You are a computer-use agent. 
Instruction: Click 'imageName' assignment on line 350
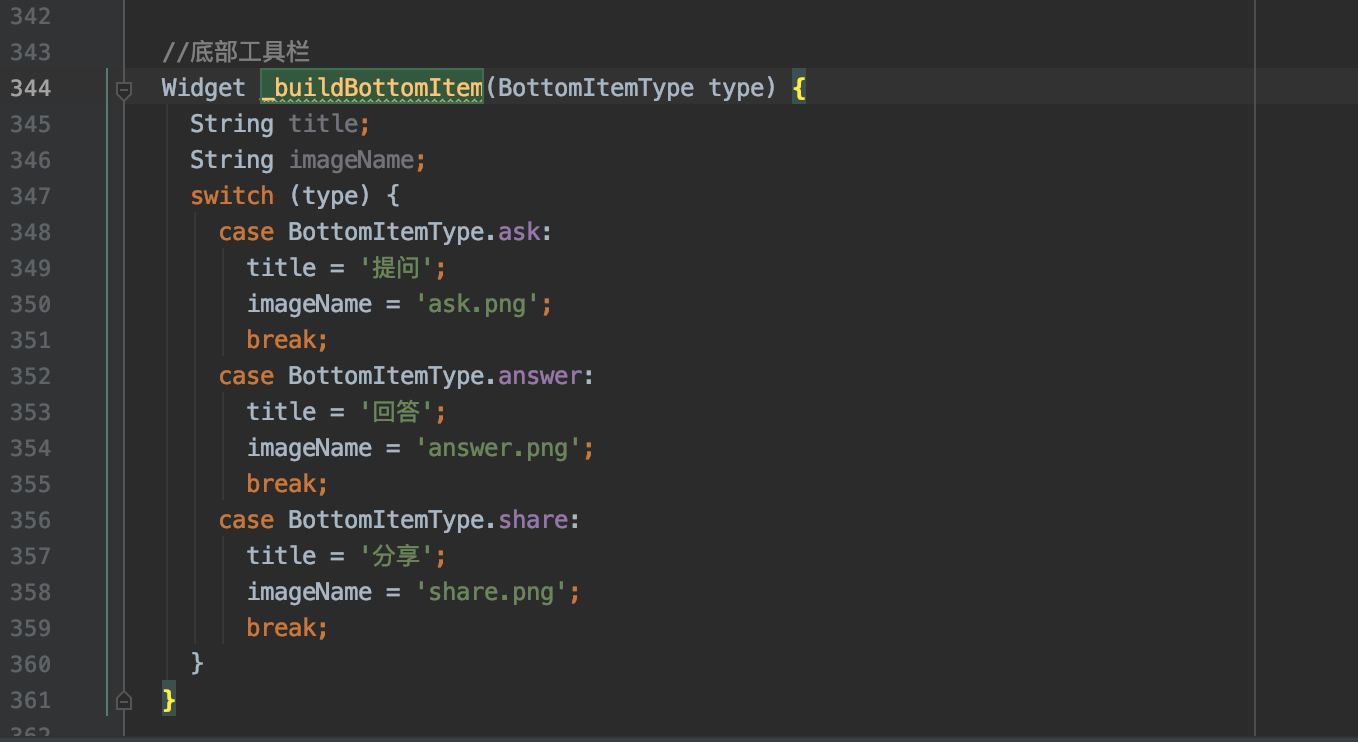coord(309,304)
